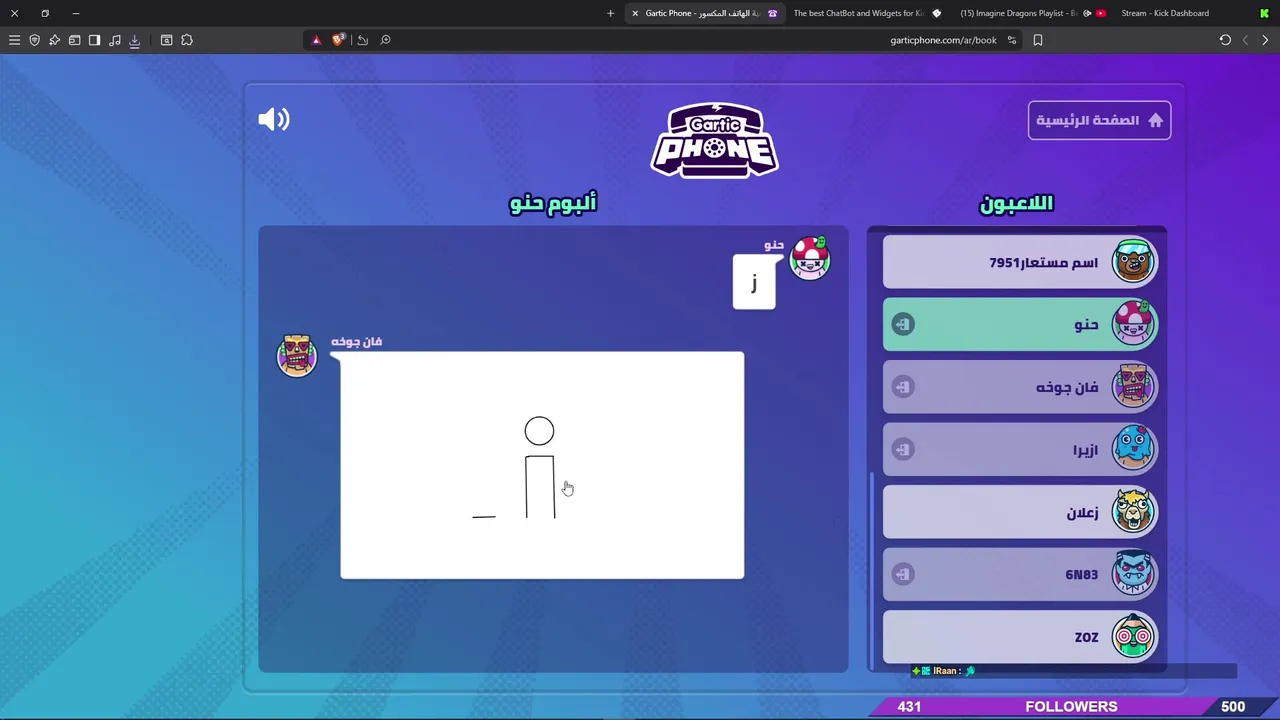Click the الصفحة الرئيسية home button
Image resolution: width=1280 pixels, height=720 pixels.
coord(1099,120)
